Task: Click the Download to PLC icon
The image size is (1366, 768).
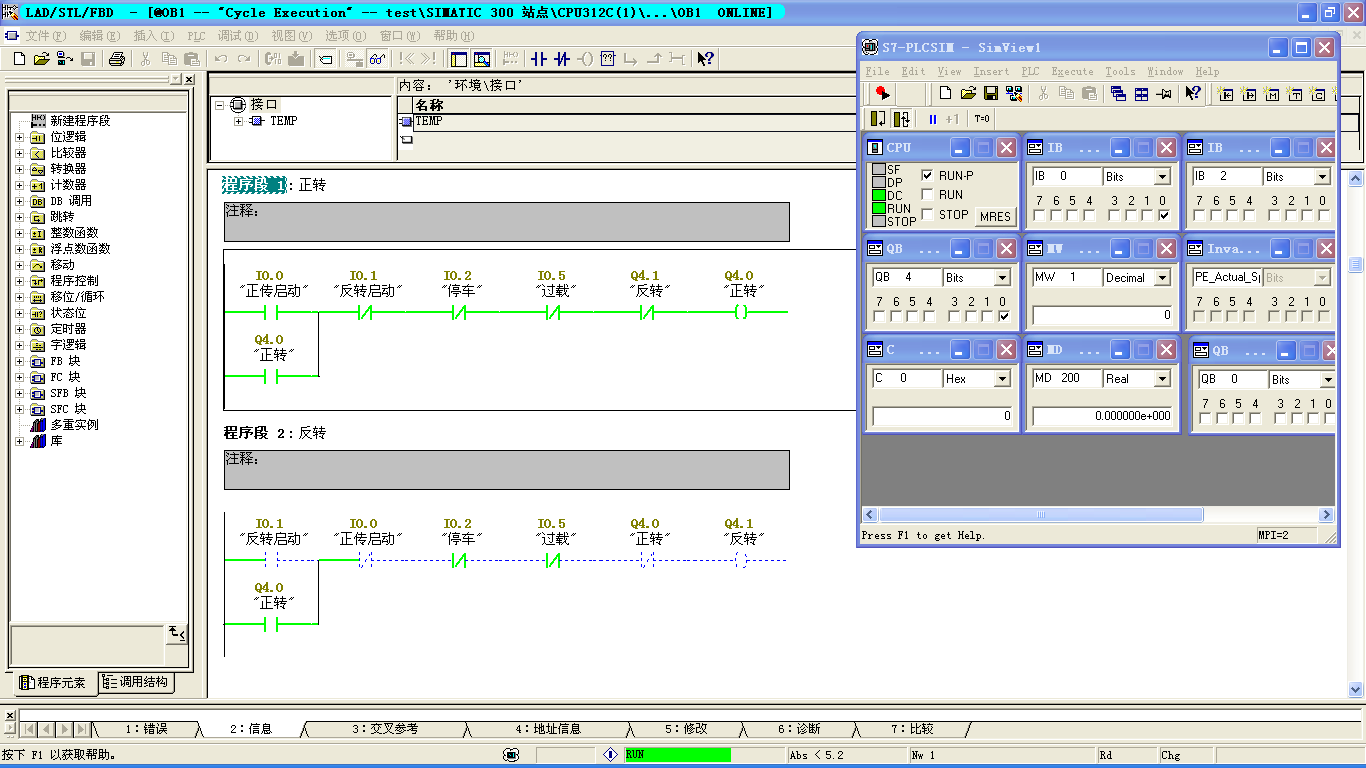Action: [296, 59]
